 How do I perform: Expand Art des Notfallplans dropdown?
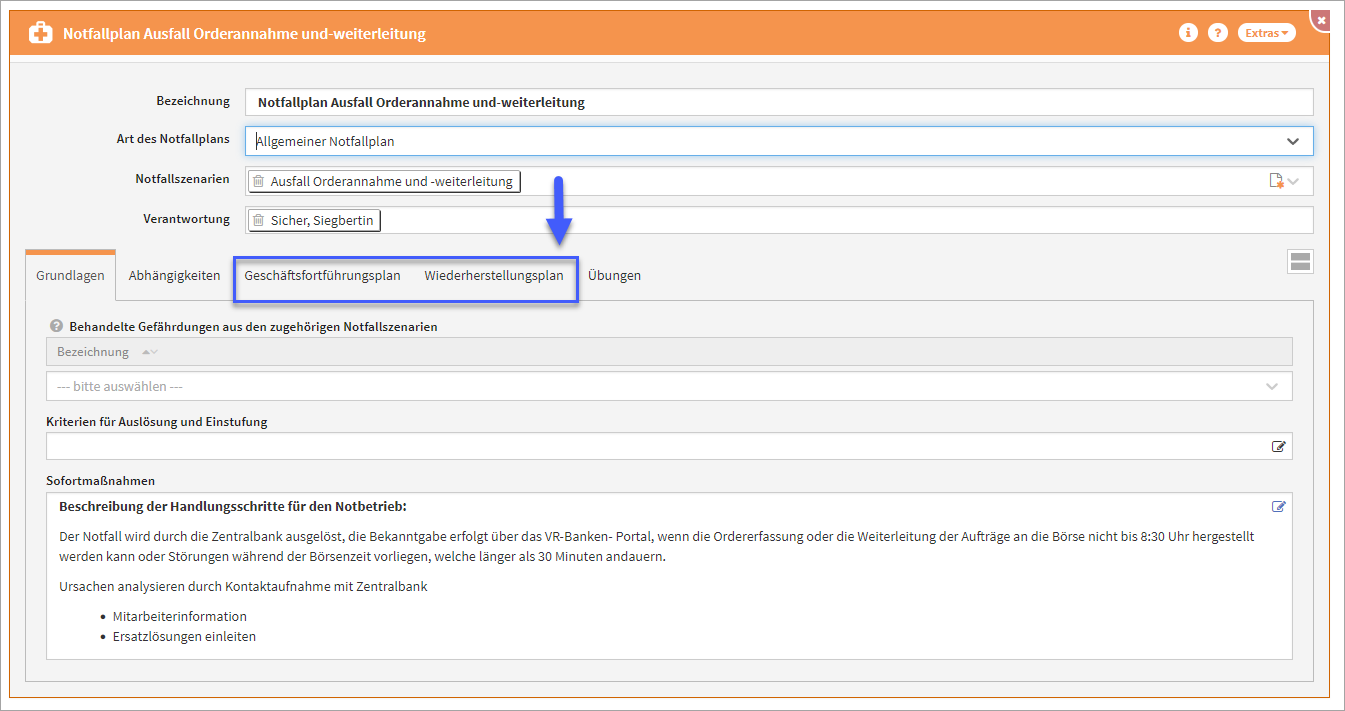tap(1293, 141)
